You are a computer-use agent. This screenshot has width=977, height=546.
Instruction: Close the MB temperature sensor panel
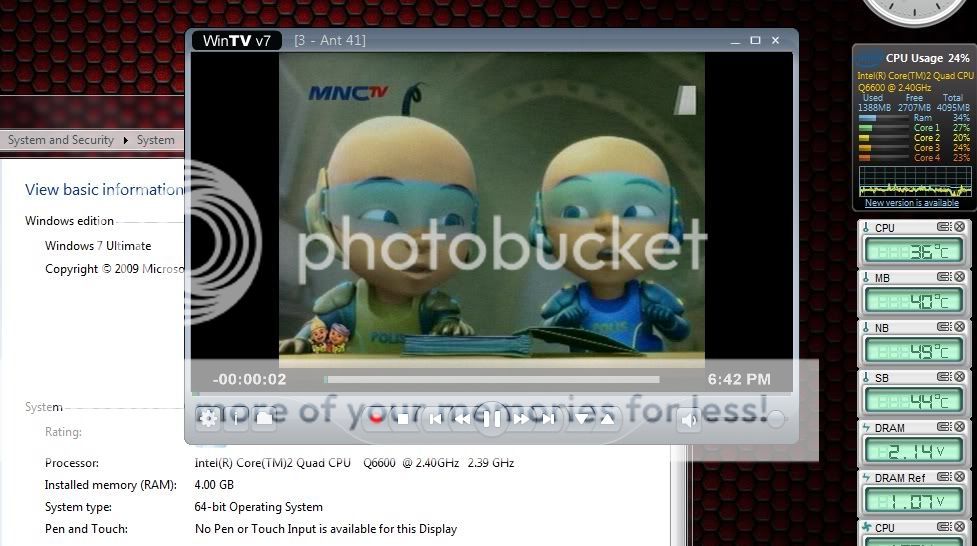tap(960, 277)
